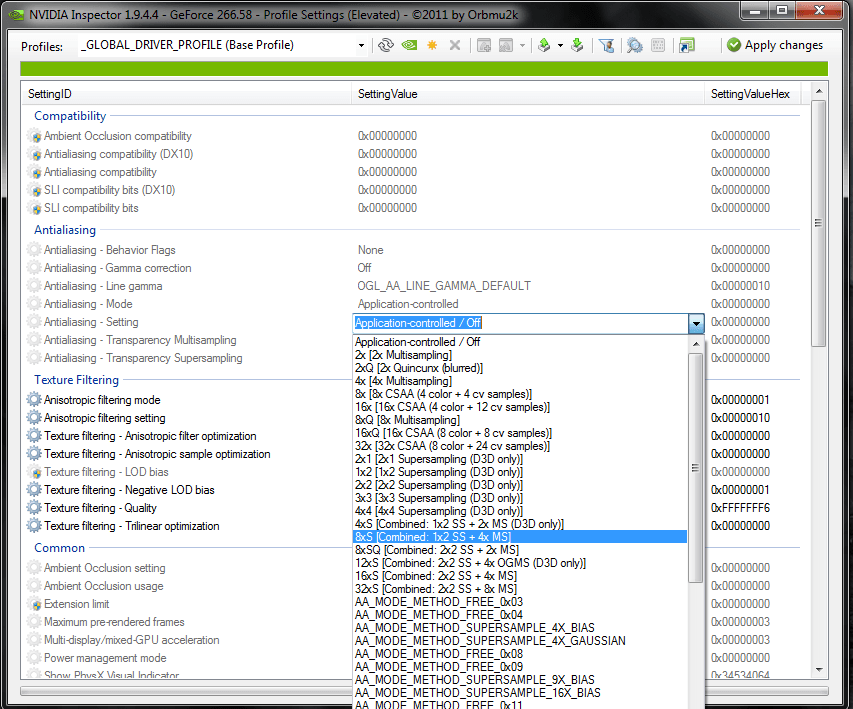
Task: Click the shield icon beside Texture filtering - LOD bias
Action: [x=35, y=472]
